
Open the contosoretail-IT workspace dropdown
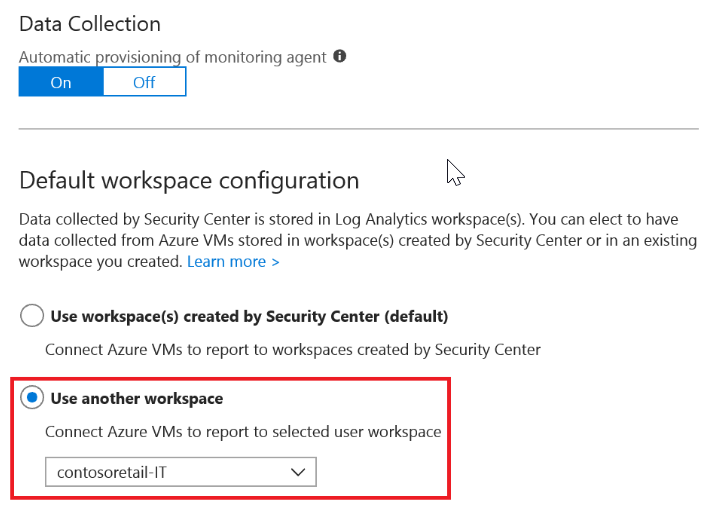[180, 472]
